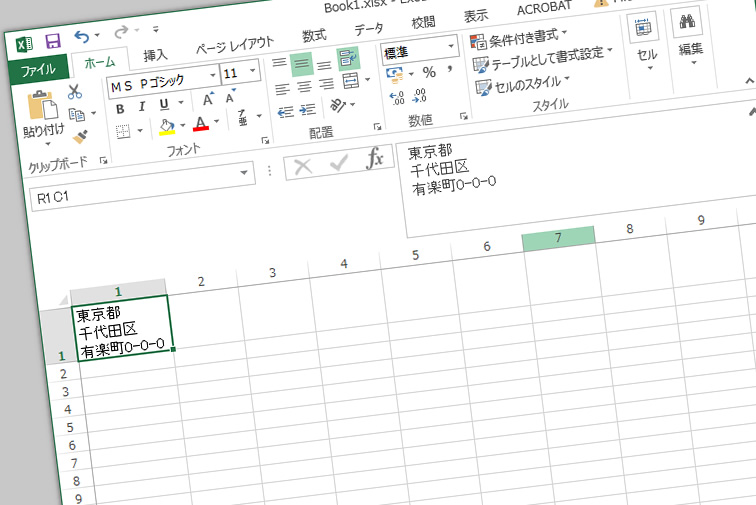756x505 pixels.
Task: Toggle Italic formatting
Action: tap(143, 106)
